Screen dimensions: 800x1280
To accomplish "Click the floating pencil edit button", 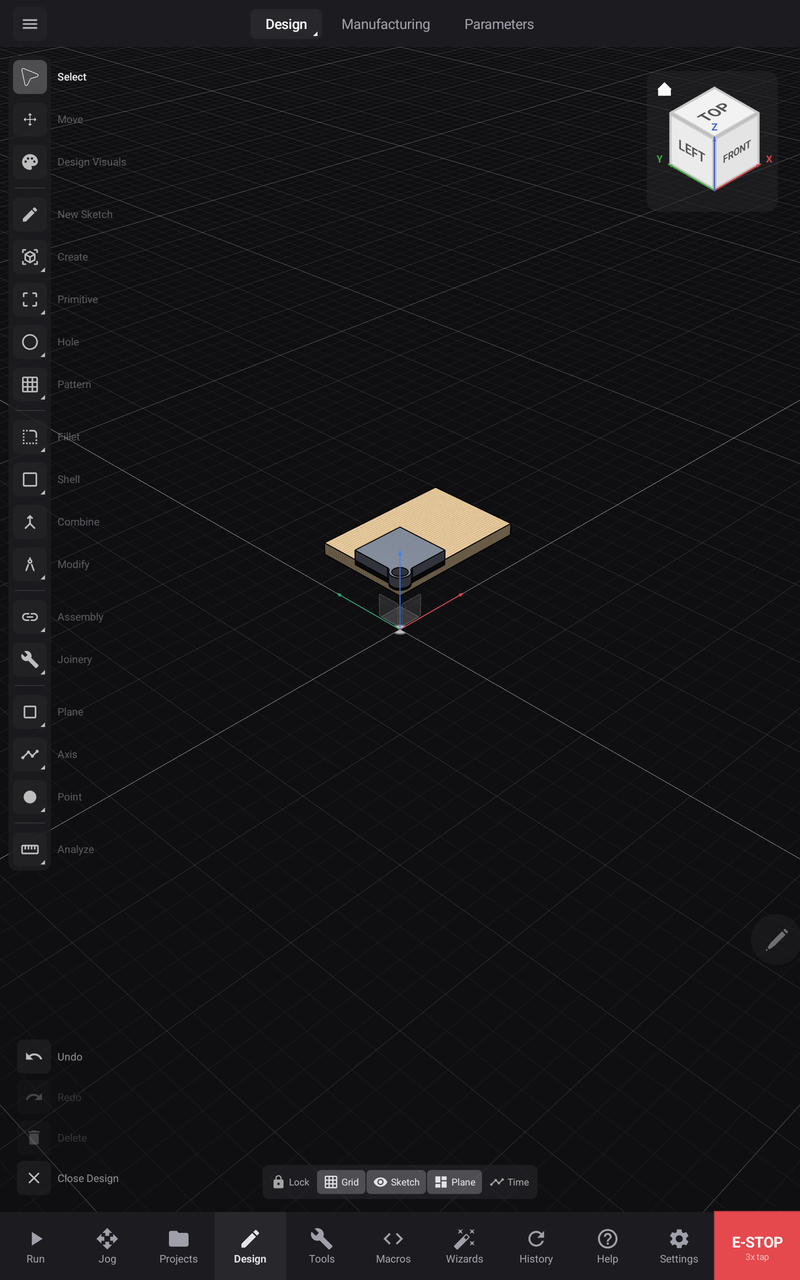I will pyautogui.click(x=776, y=940).
